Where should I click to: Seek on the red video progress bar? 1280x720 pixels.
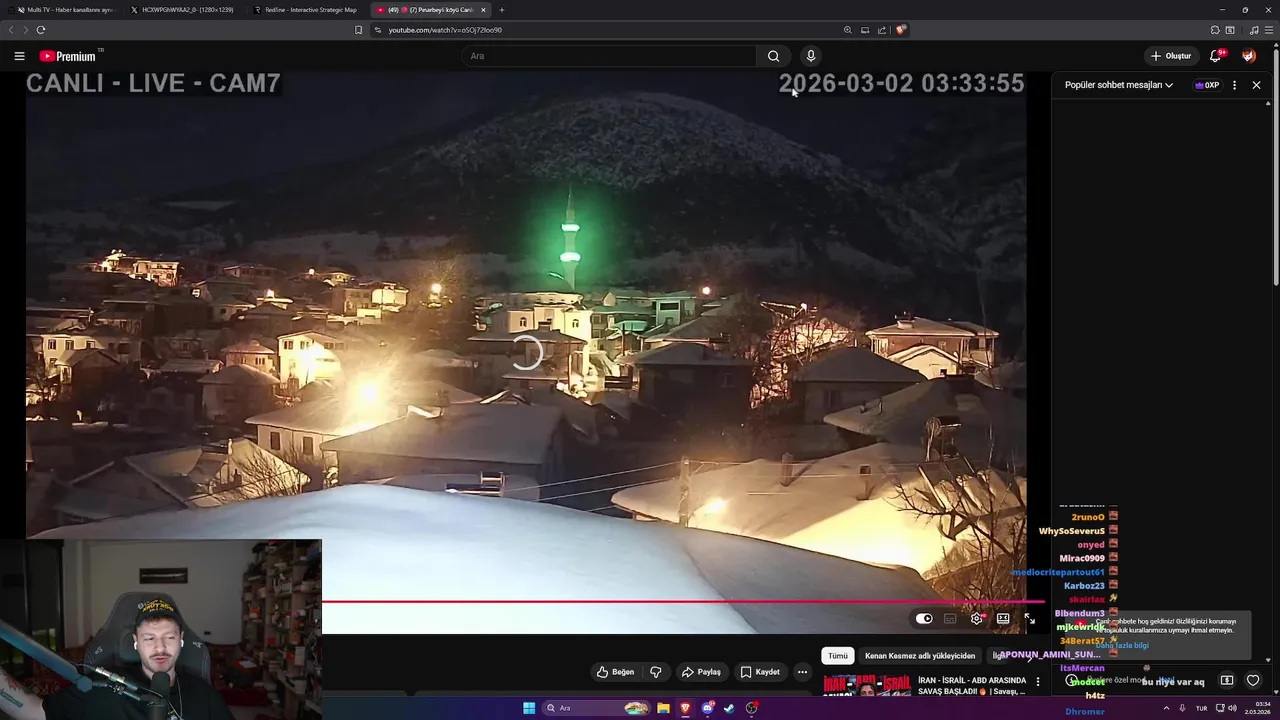point(683,602)
